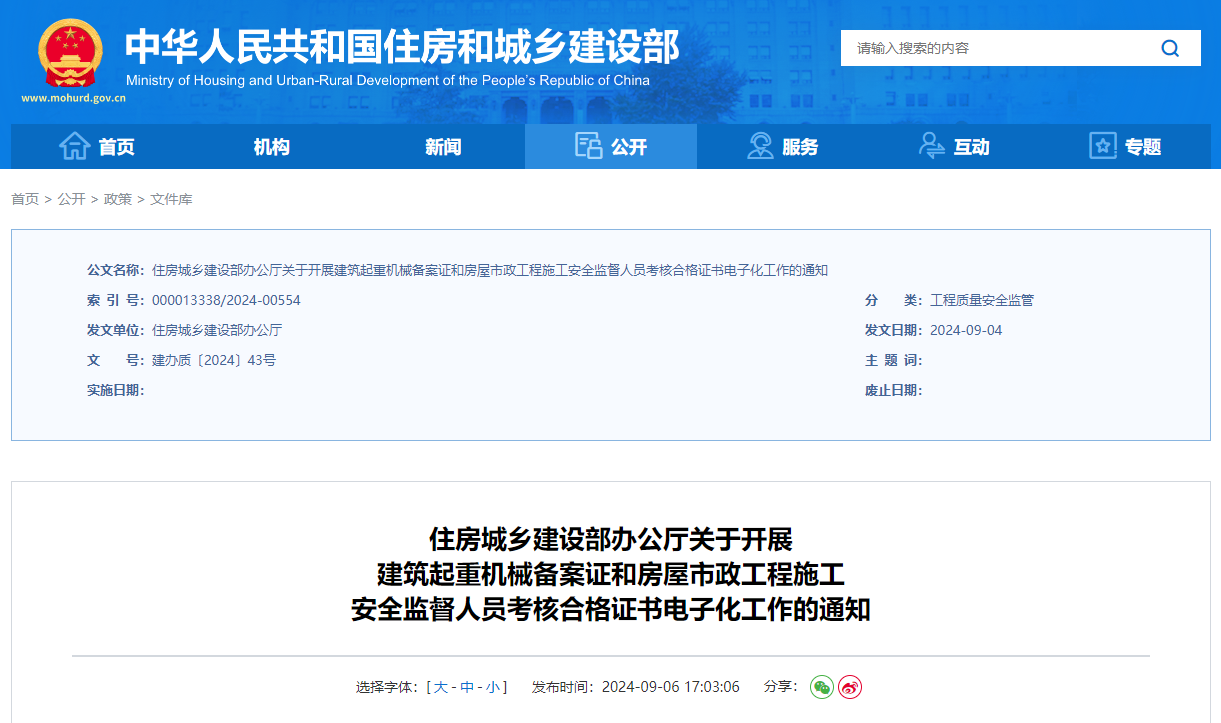Switch to the 新闻 navigation tab
Image resolution: width=1221 pixels, height=723 pixels.
point(442,145)
